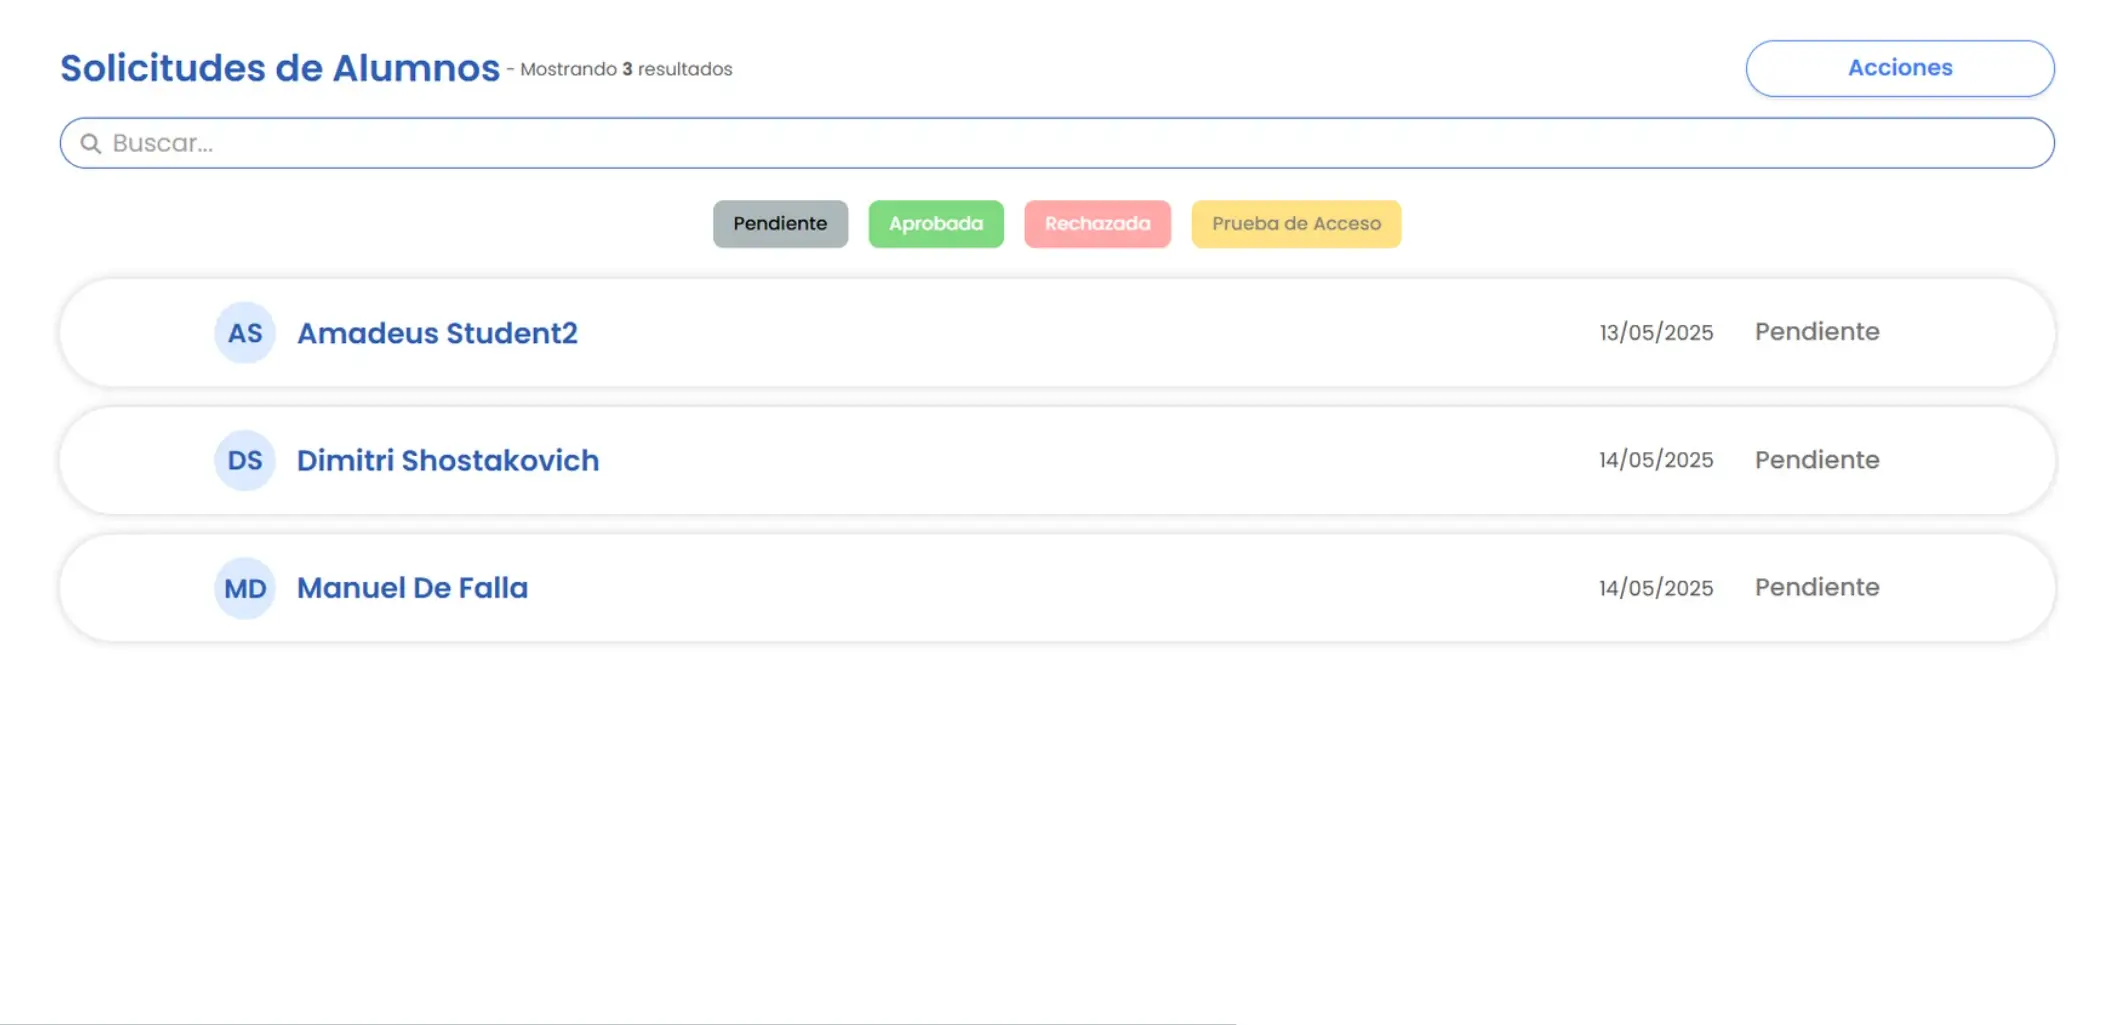Click the DS avatar icon
Image resolution: width=2117 pixels, height=1025 pixels.
(245, 461)
